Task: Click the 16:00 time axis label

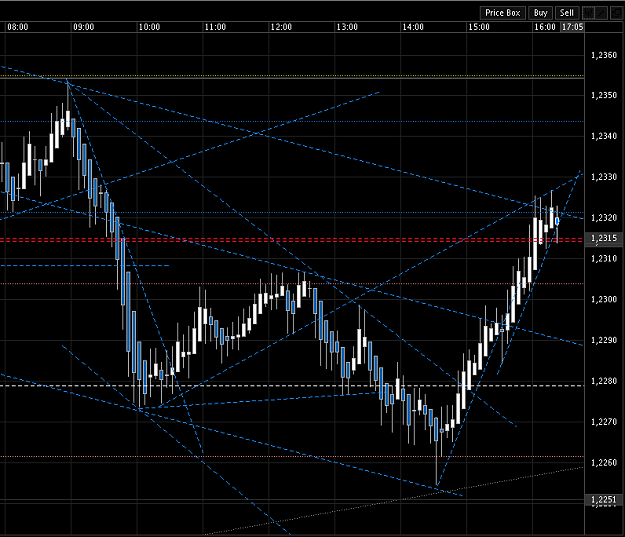Action: tap(544, 27)
